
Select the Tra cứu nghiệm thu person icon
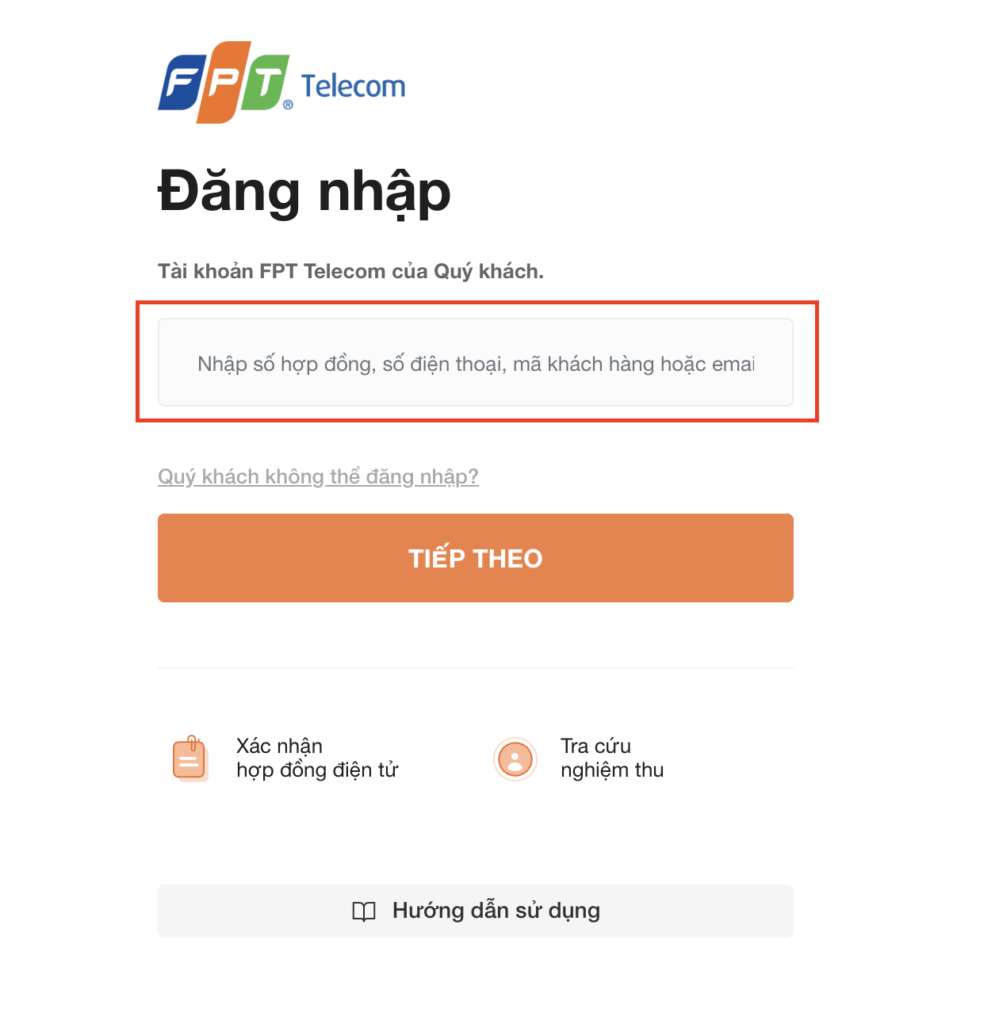click(515, 759)
